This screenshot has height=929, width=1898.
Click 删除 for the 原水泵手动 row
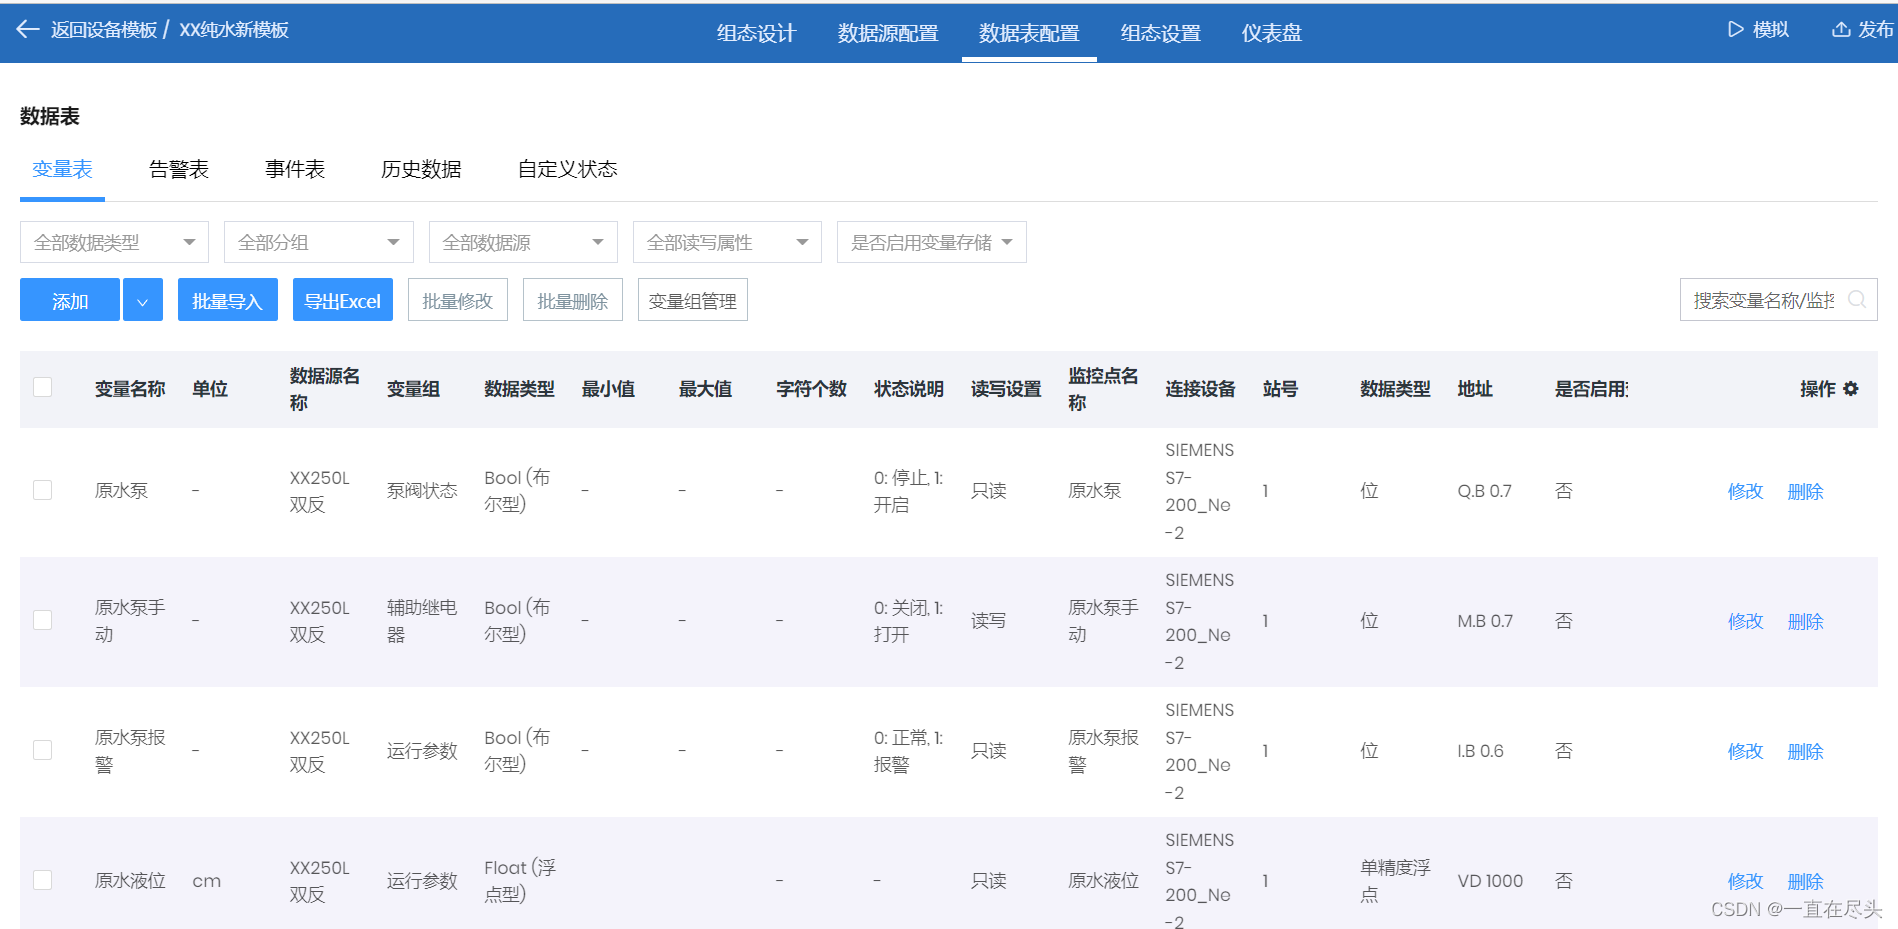click(x=1806, y=621)
